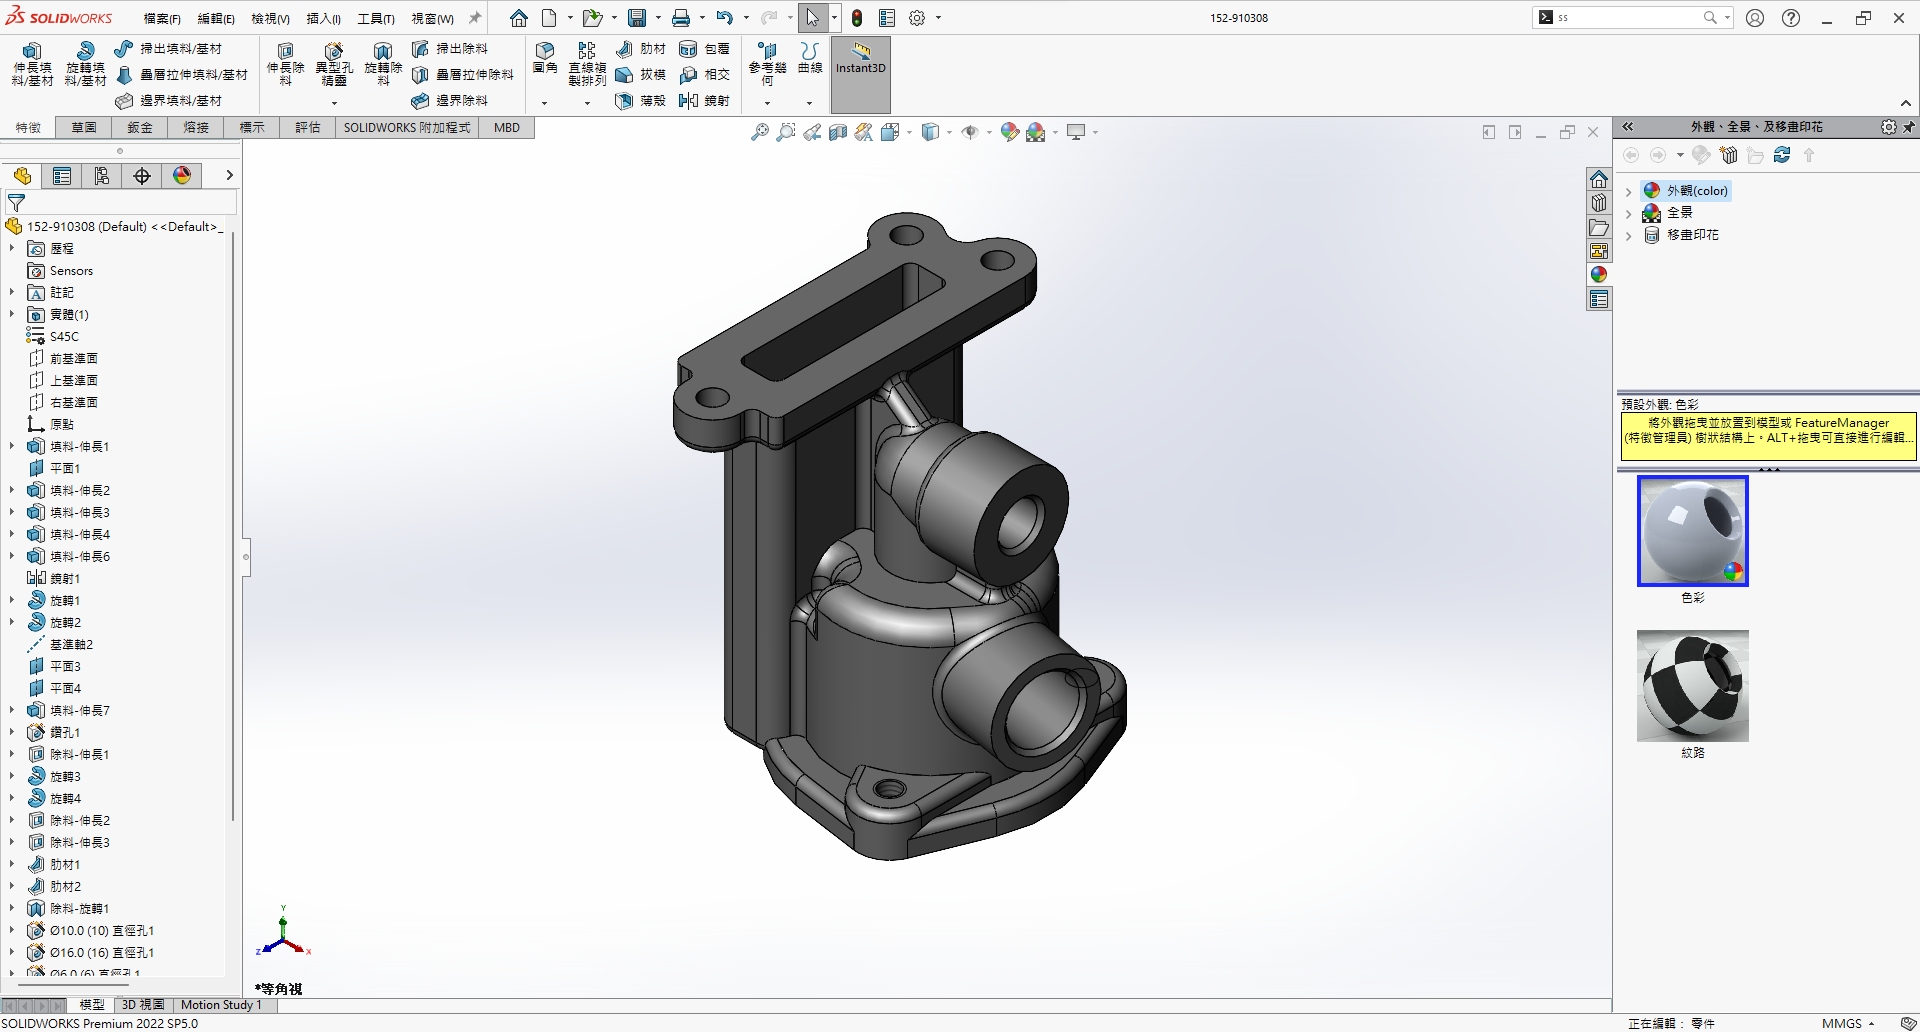Click the Zoom to Fit view icon

[760, 132]
